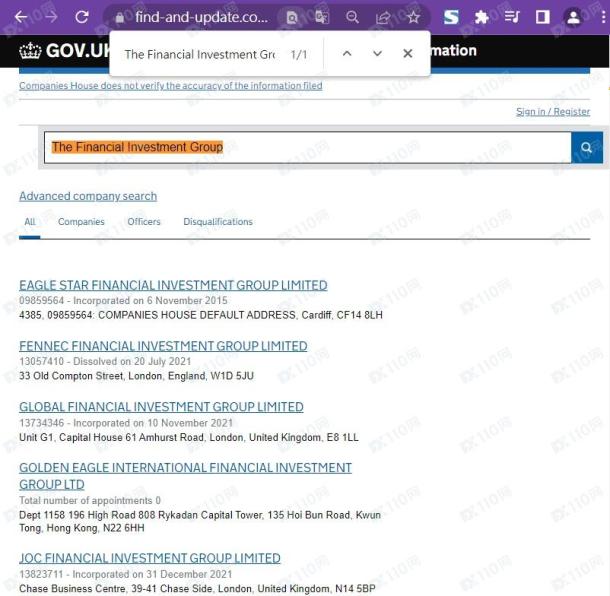Select the All results tab
Screen dimensions: 610x596
(30, 222)
